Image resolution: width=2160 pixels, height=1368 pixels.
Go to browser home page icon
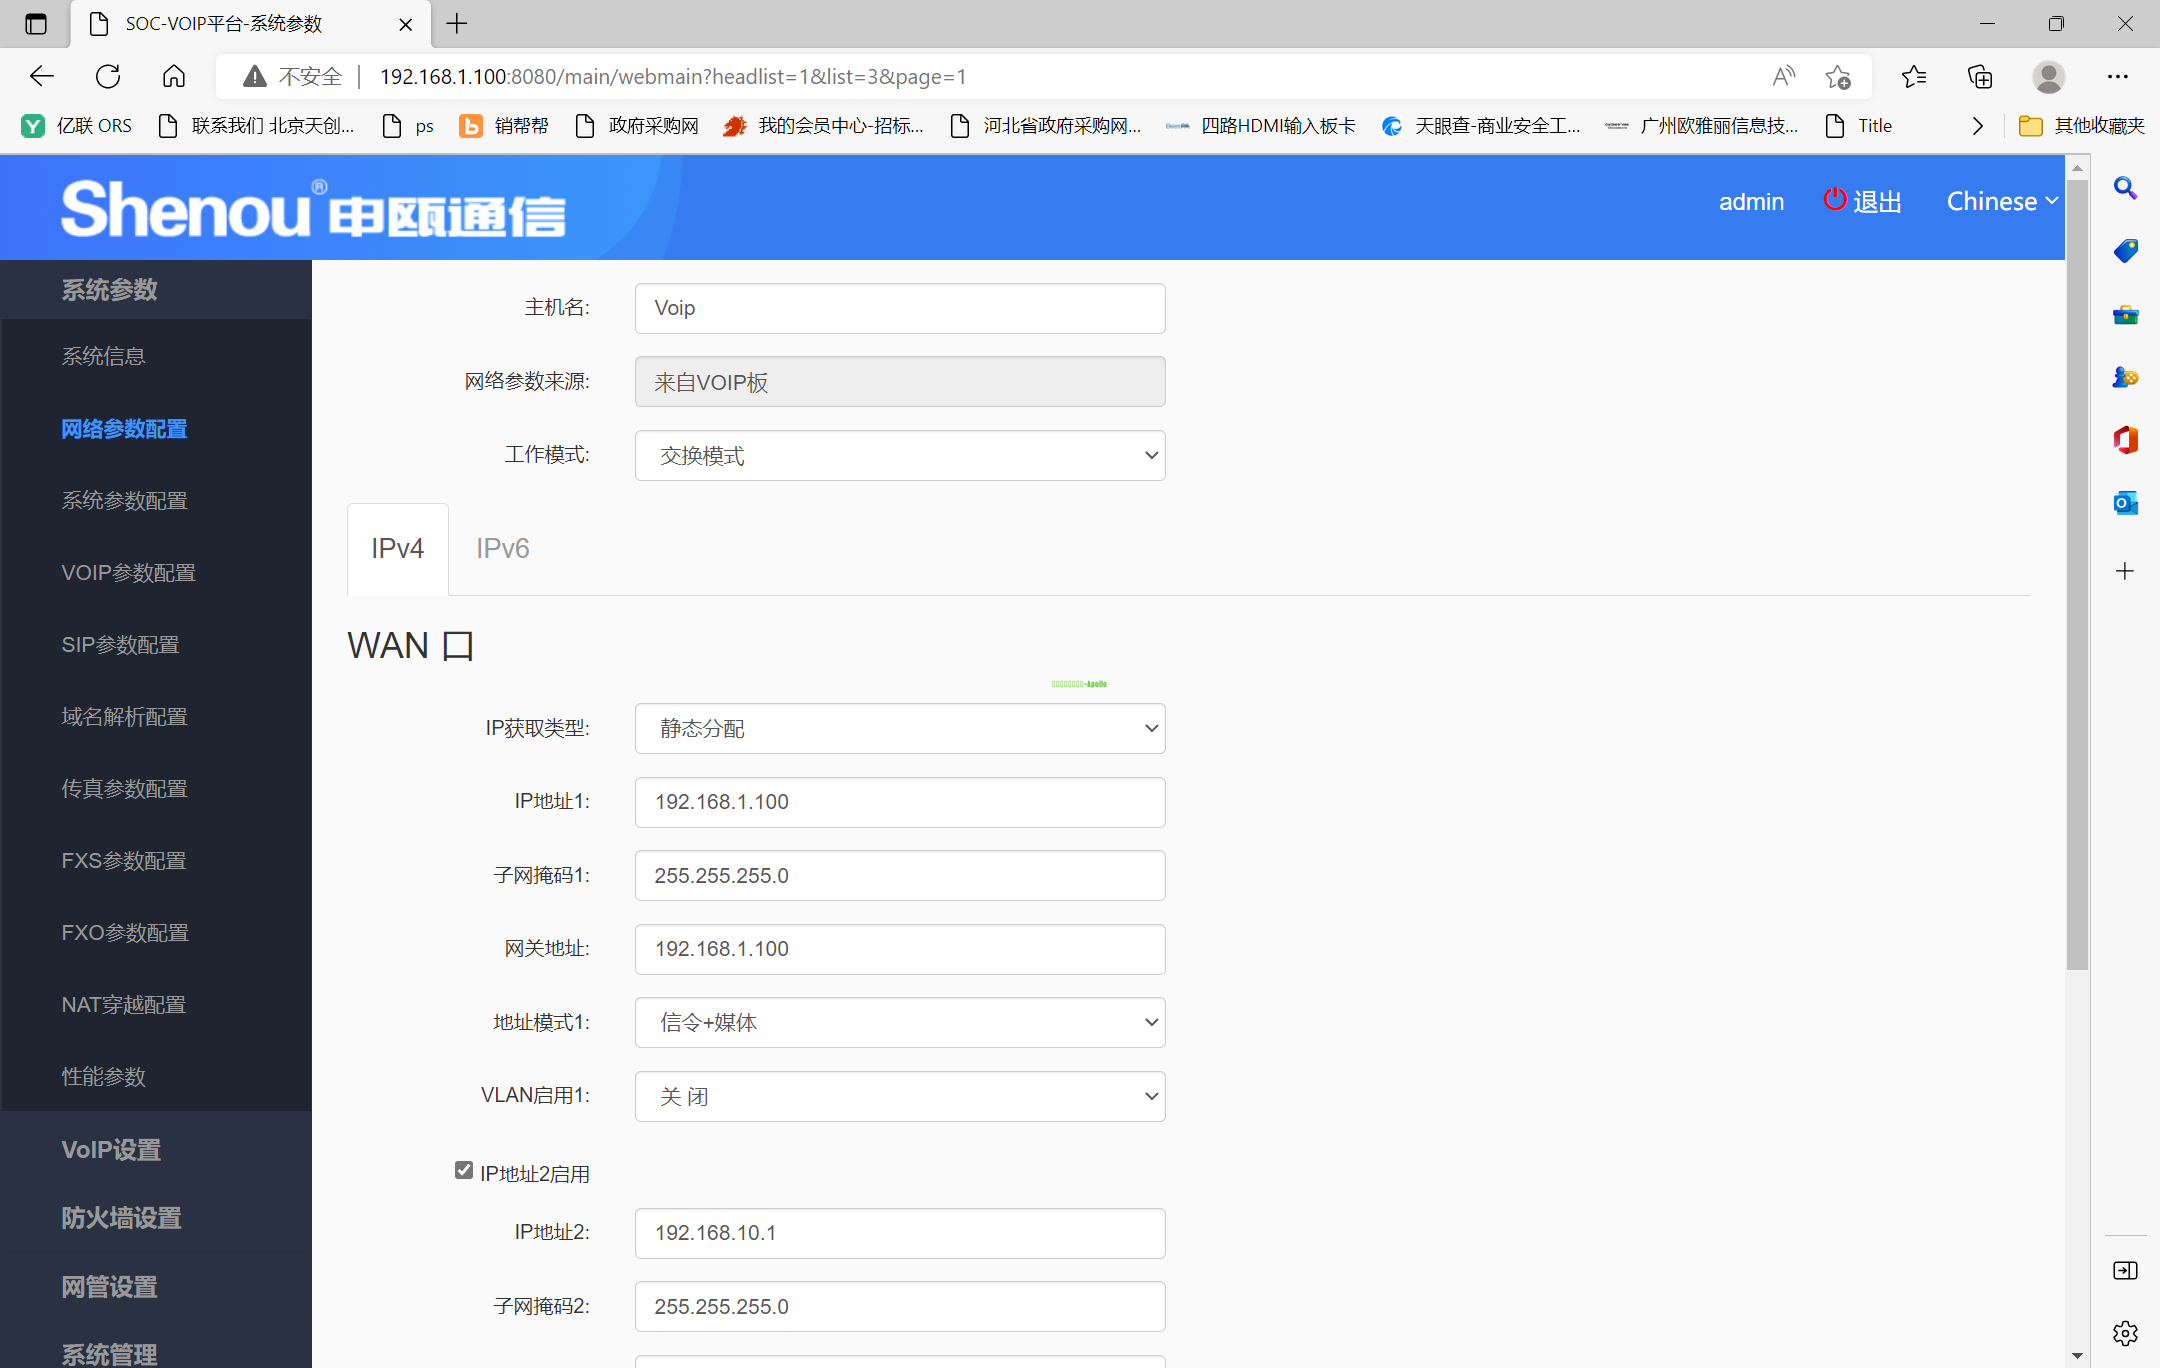pos(174,76)
